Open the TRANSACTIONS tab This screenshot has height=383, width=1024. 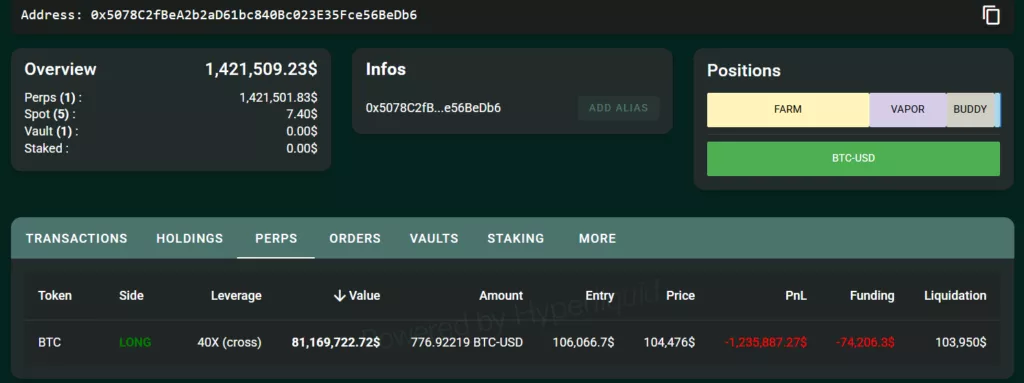click(76, 239)
